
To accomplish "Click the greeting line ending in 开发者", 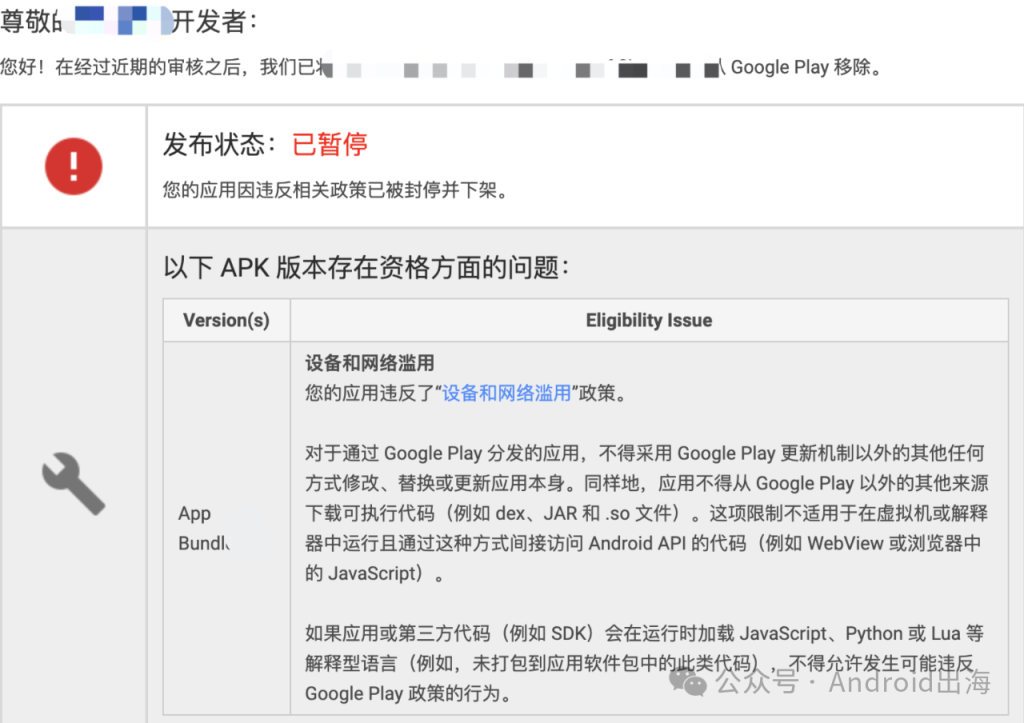I will point(129,21).
